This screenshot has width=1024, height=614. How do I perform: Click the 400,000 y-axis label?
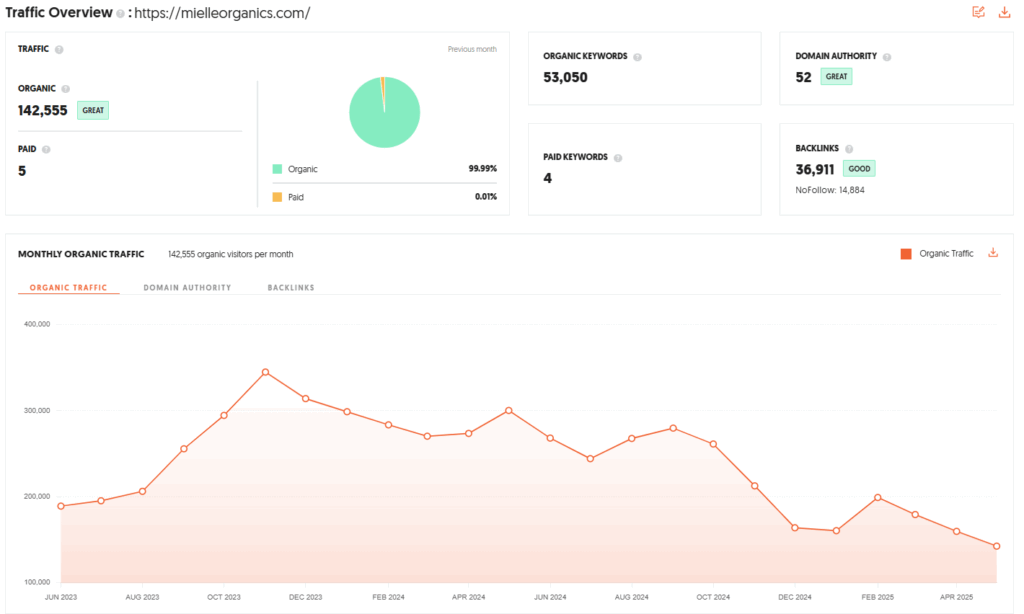tap(37, 324)
